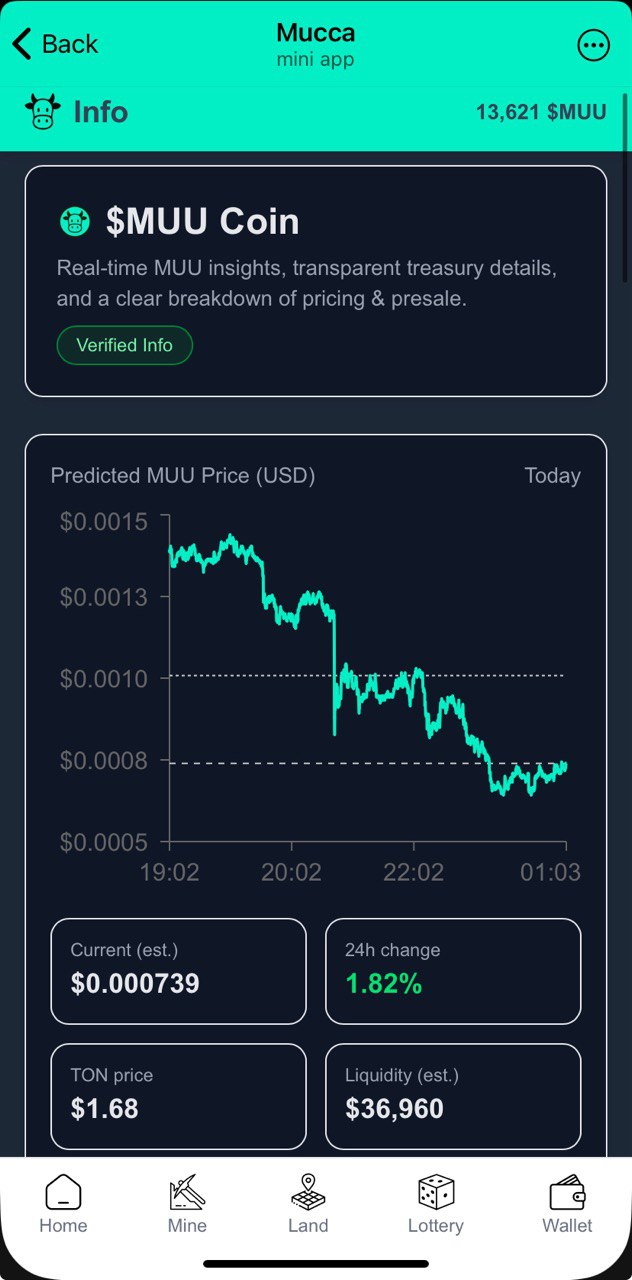Click the Verified Info badge
Screen dimensions: 632x1280
pyautogui.click(x=125, y=345)
